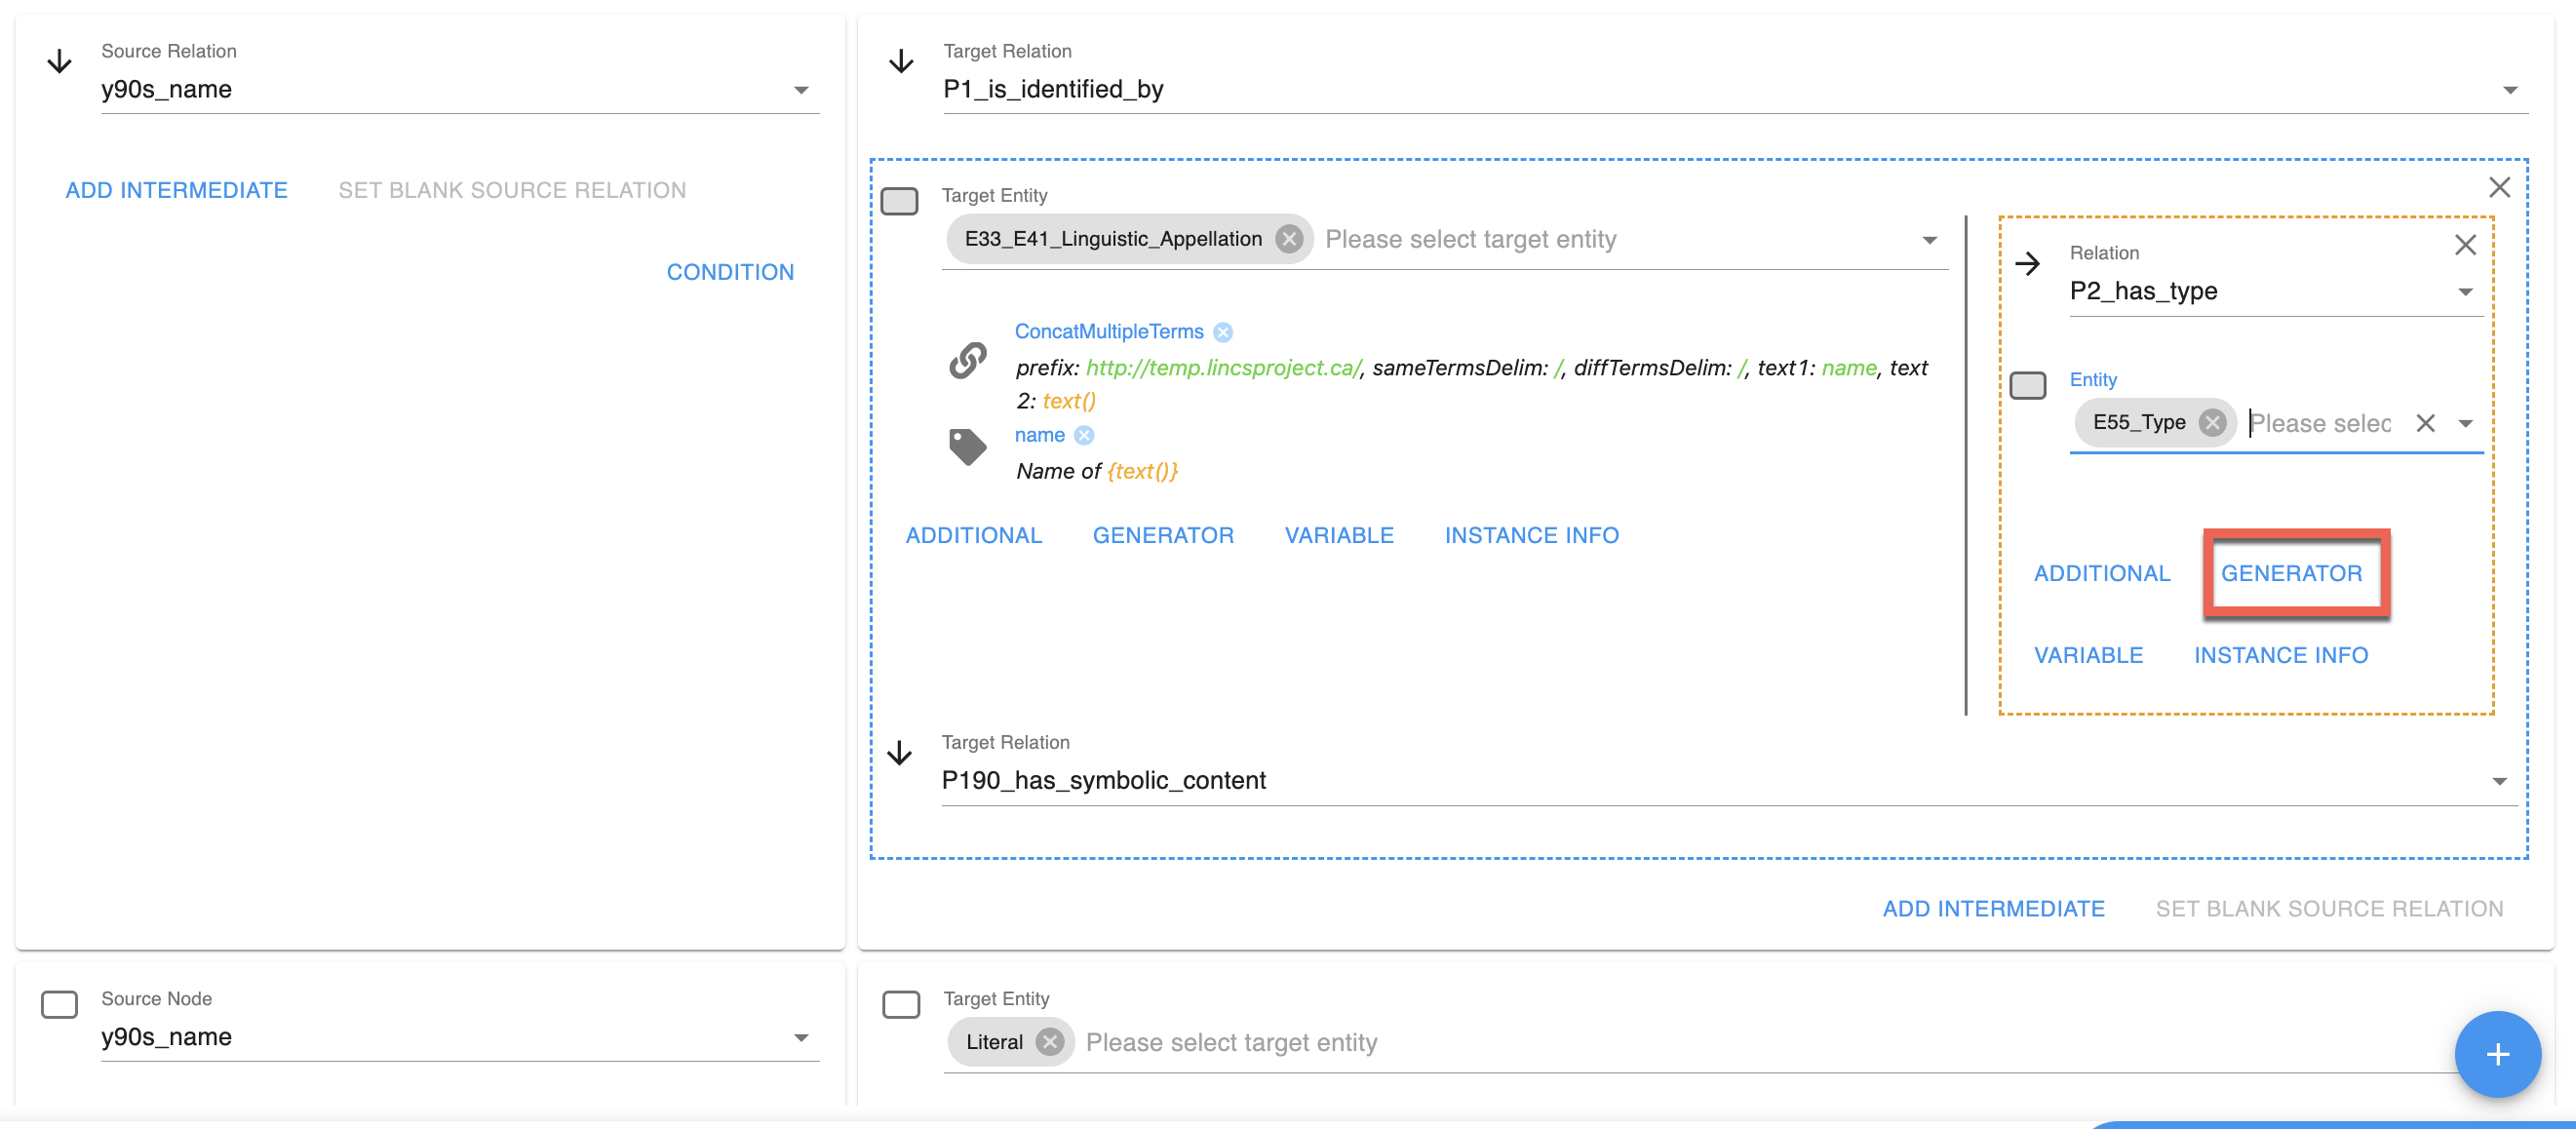The width and height of the screenshot is (2576, 1129).
Task: Remove the name label generator
Action: point(1084,435)
